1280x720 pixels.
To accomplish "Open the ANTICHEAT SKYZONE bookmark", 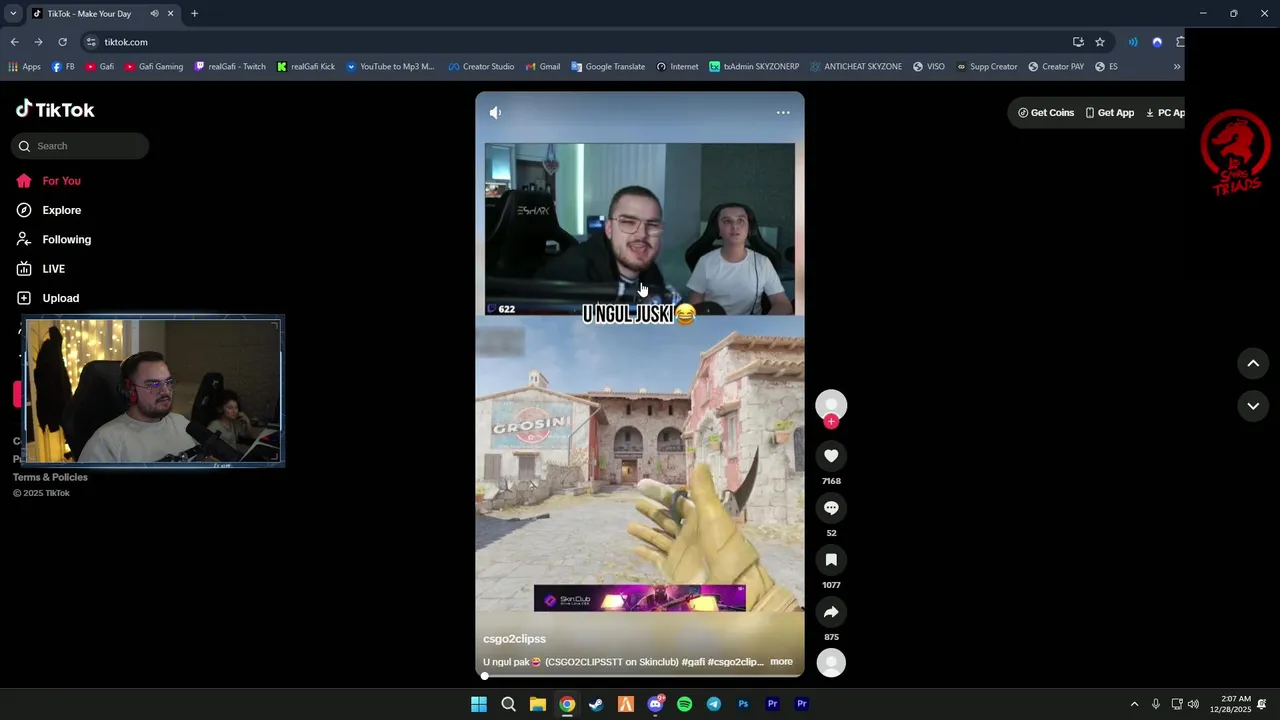I will point(856,67).
